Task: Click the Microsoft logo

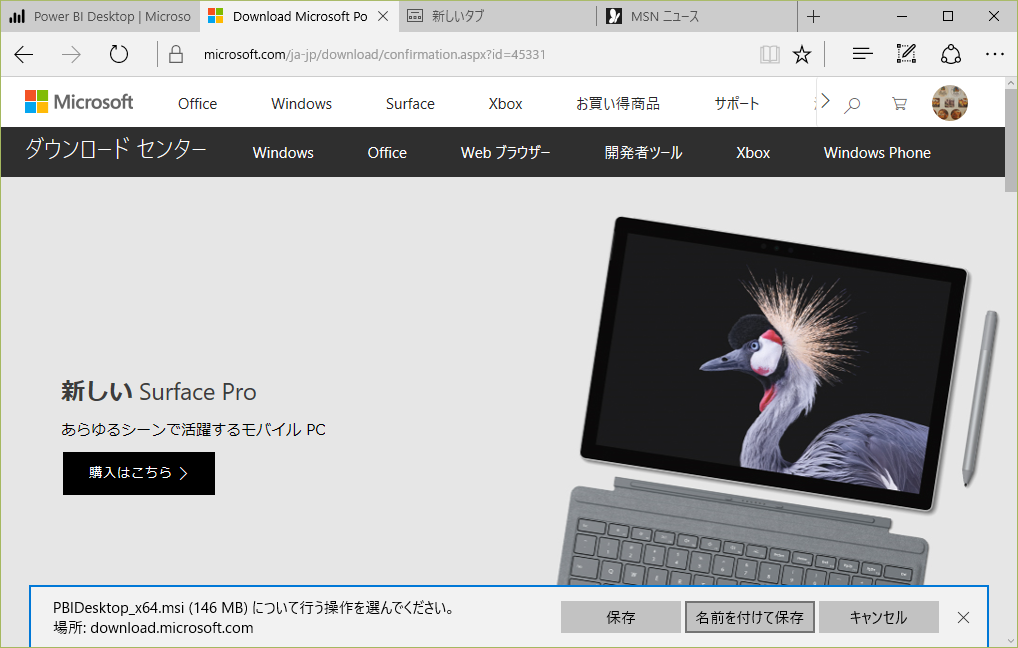Action: point(79,102)
